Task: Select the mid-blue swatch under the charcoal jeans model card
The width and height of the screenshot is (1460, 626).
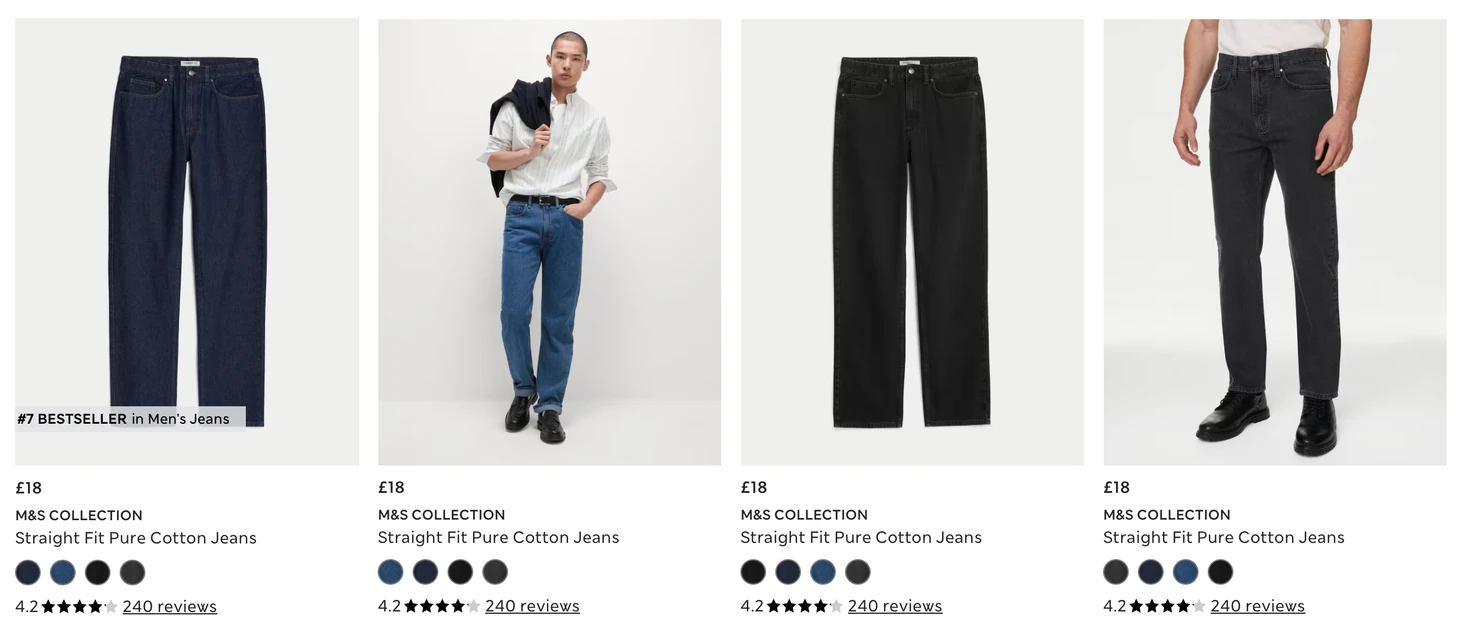Action: click(x=1185, y=572)
